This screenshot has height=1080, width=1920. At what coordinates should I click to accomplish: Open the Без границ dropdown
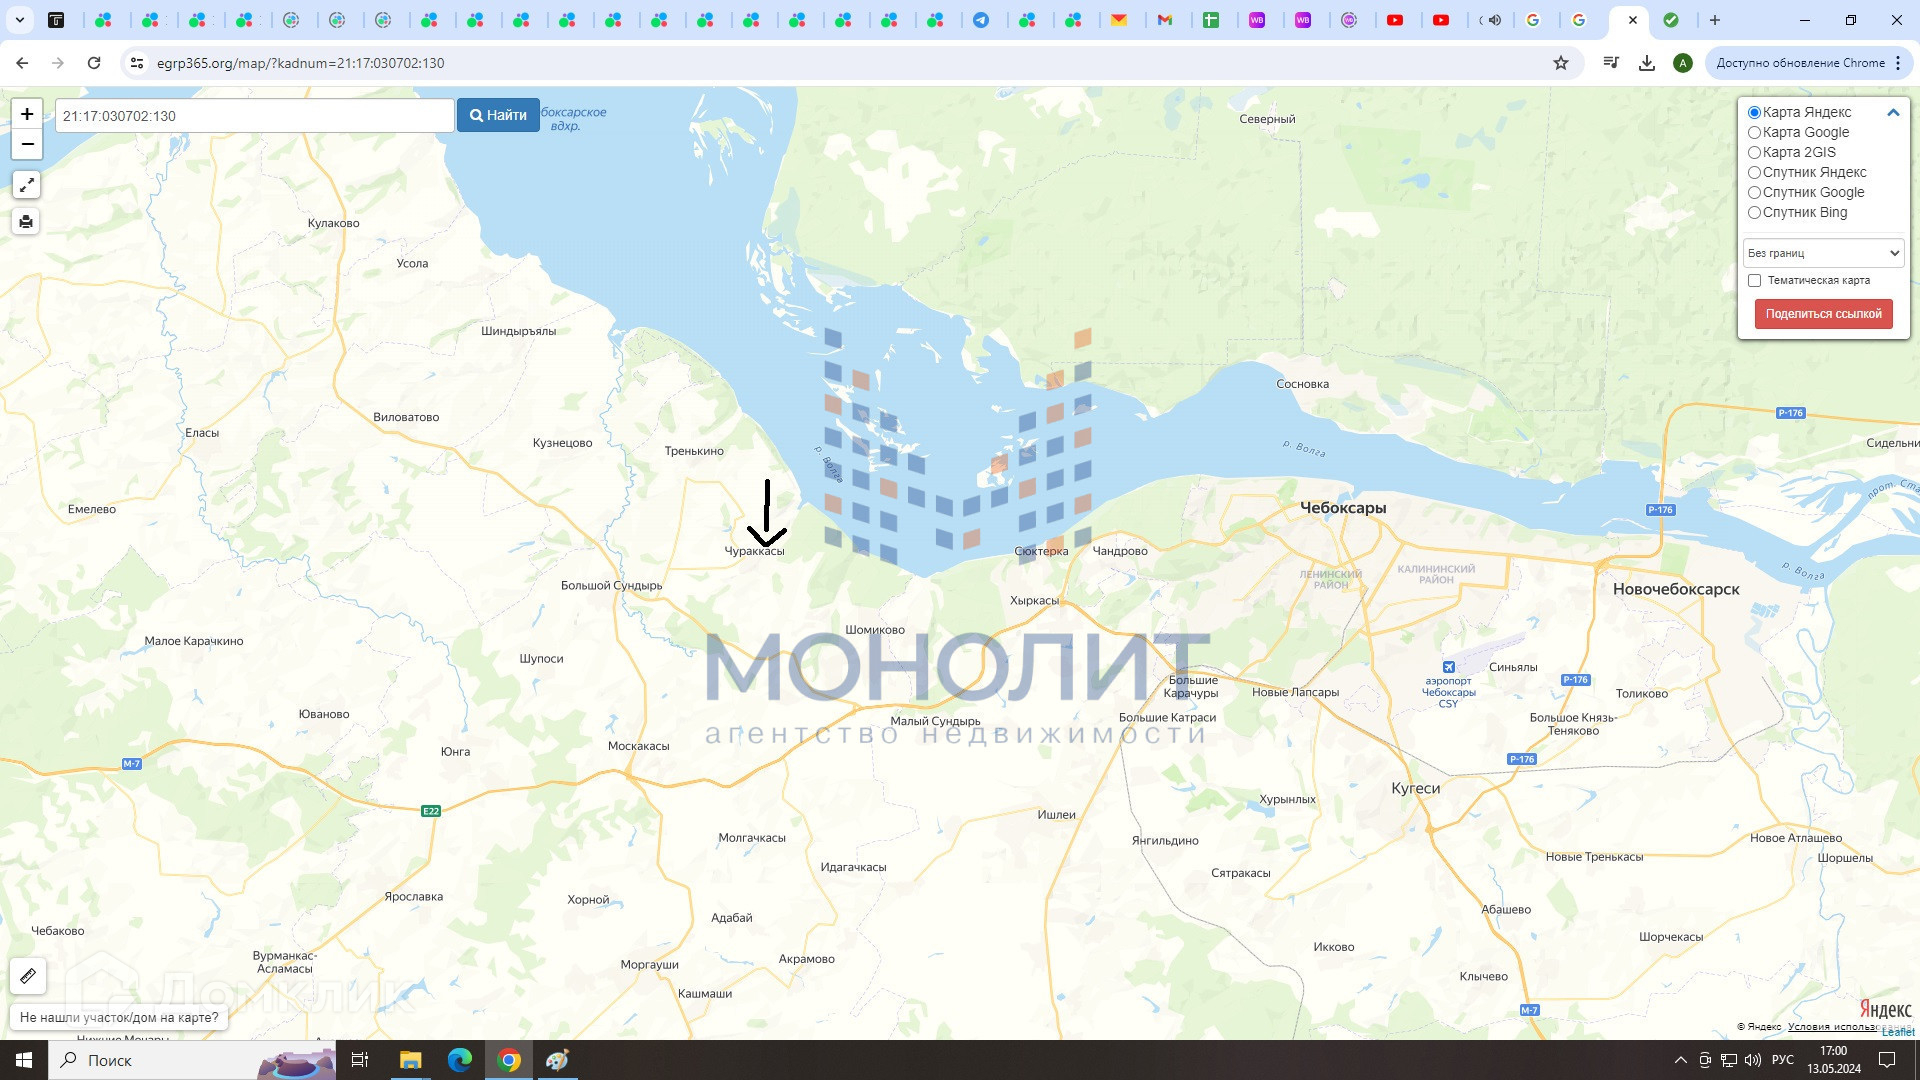[x=1823, y=253]
